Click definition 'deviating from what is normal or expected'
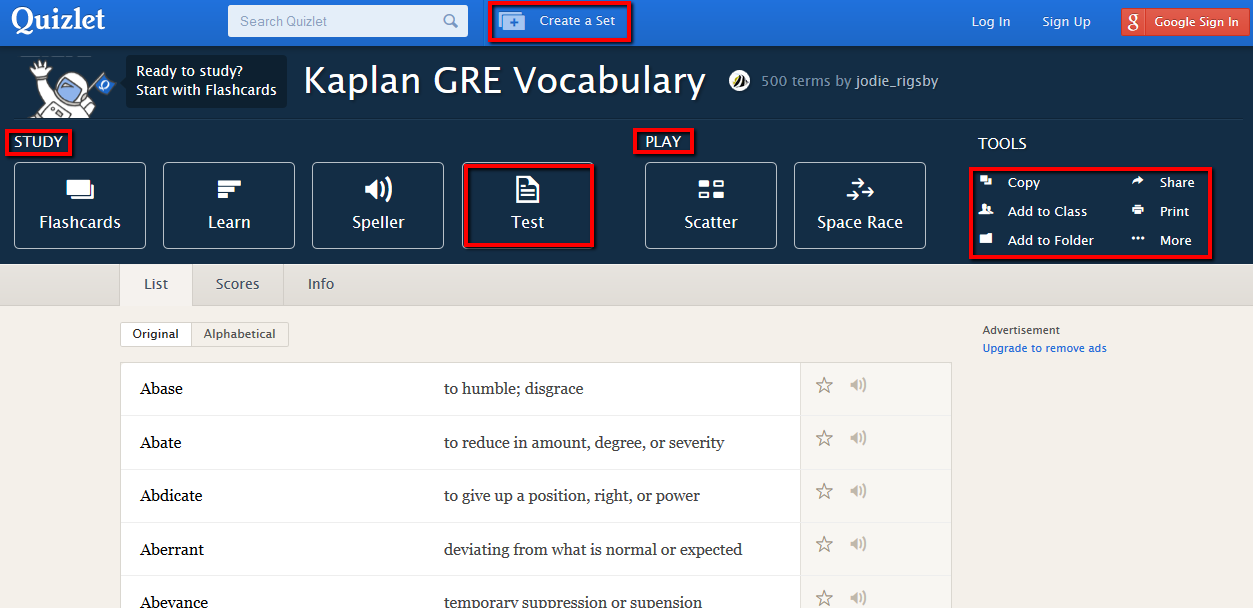Viewport: 1253px width, 608px height. [x=593, y=550]
